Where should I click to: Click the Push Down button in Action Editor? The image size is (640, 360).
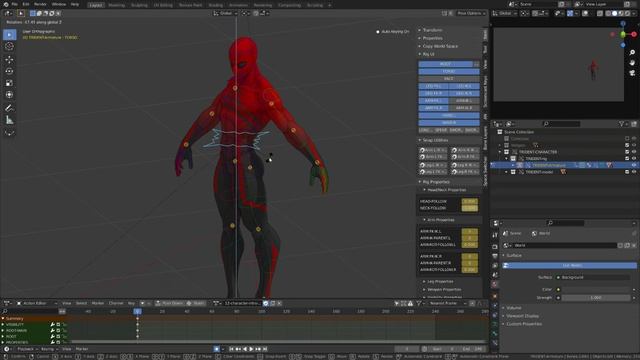tap(169, 303)
